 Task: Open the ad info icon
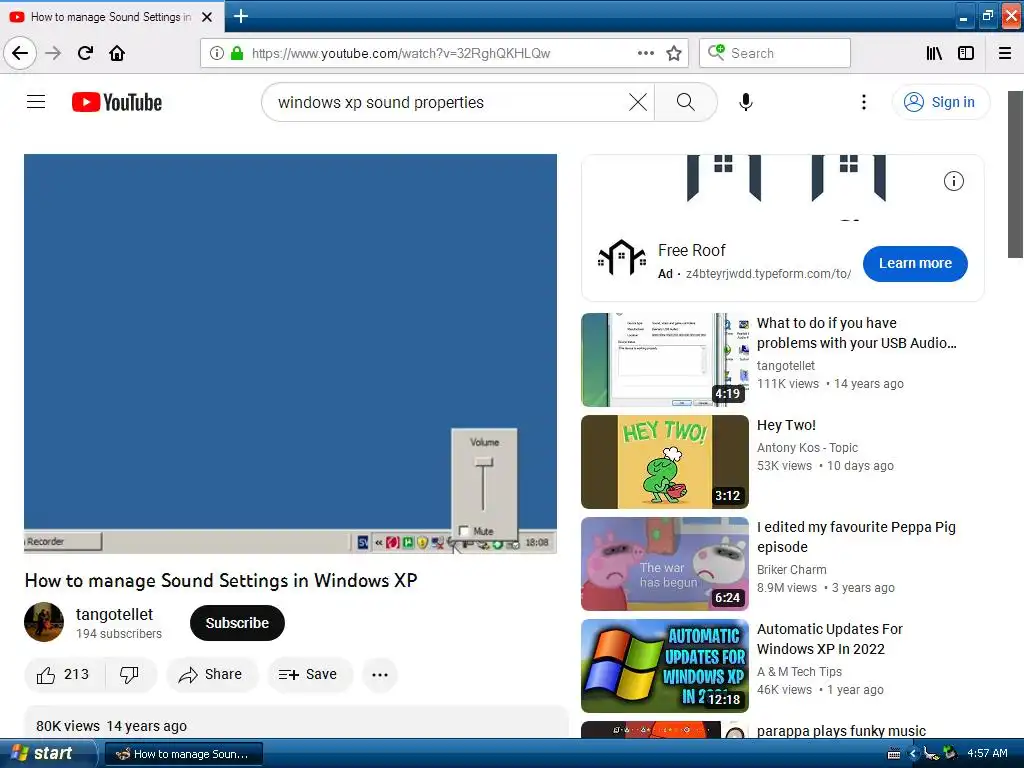click(953, 181)
